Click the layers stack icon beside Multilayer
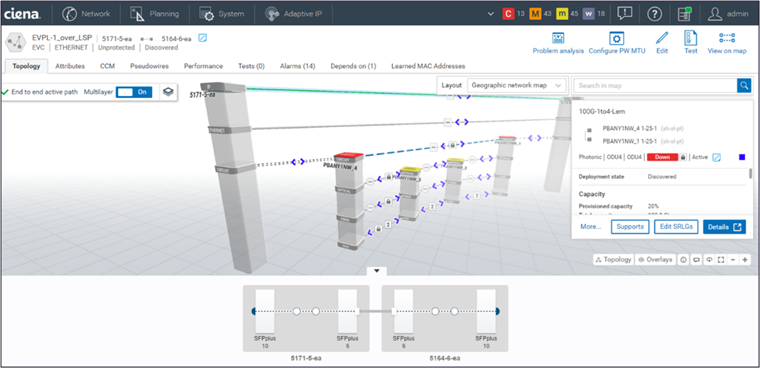The height and width of the screenshot is (368, 760). point(168,92)
